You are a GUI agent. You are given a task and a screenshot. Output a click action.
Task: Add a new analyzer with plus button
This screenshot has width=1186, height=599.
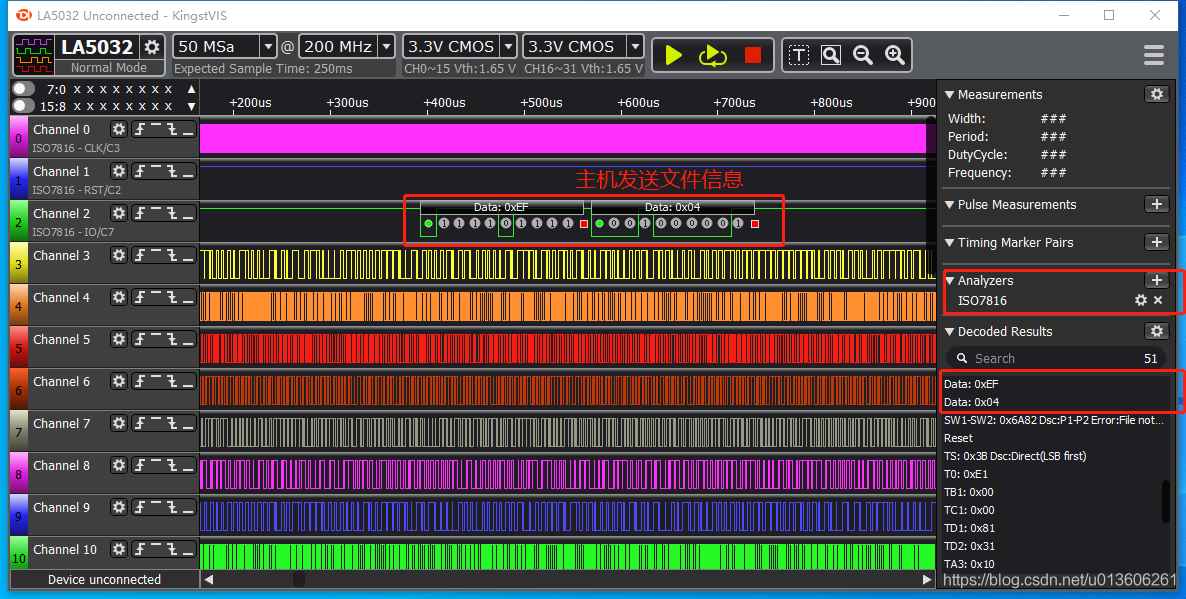(x=1157, y=280)
